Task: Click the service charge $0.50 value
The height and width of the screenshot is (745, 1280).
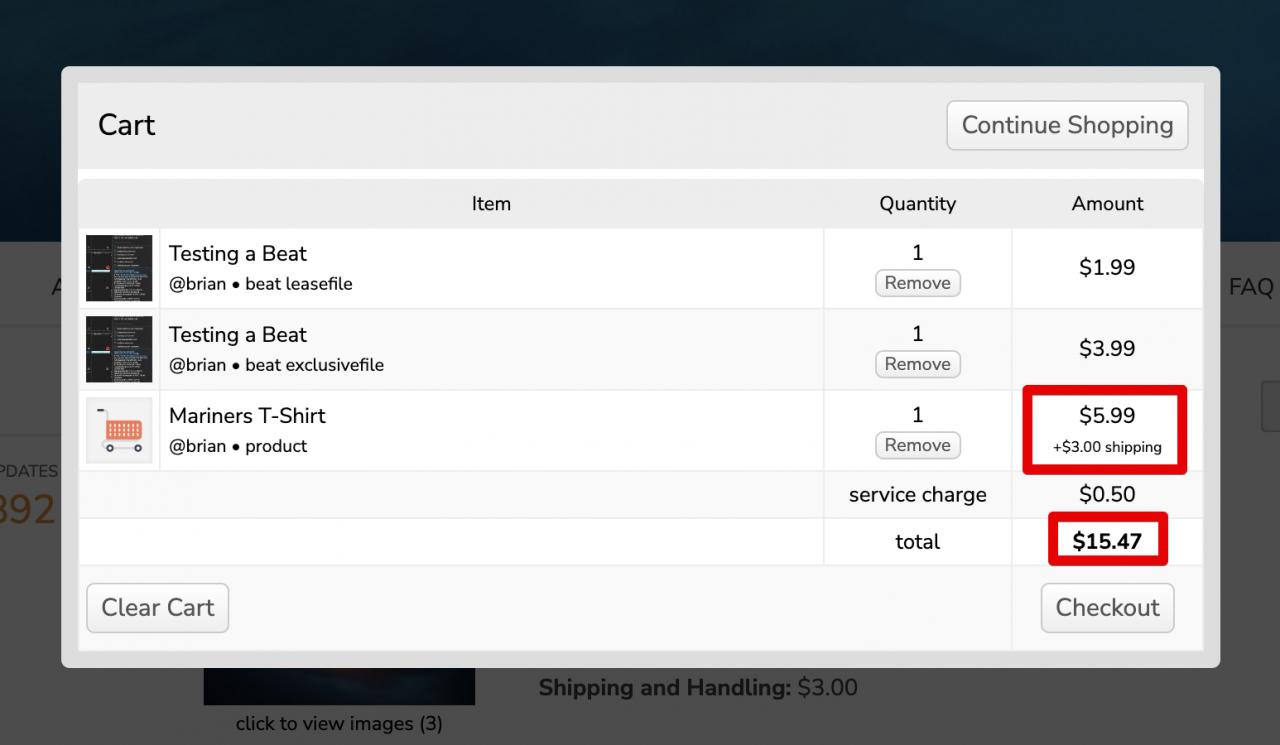Action: point(1107,494)
